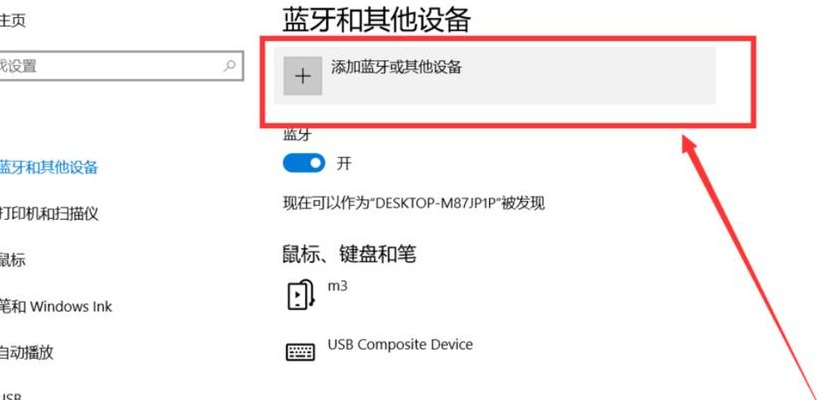Click the 开 label beside Bluetooth switch
The width and height of the screenshot is (819, 400).
coord(344,163)
